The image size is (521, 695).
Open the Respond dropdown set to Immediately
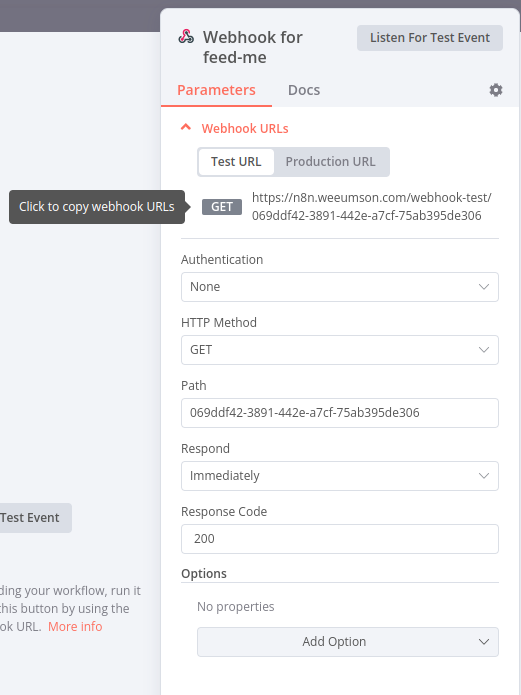point(340,476)
